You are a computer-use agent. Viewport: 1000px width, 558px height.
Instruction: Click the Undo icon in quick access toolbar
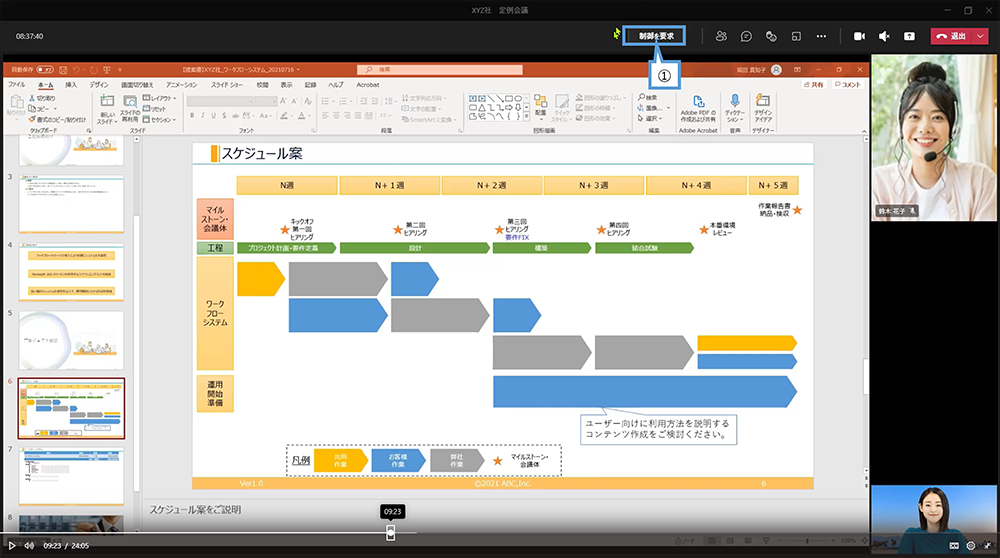click(77, 70)
